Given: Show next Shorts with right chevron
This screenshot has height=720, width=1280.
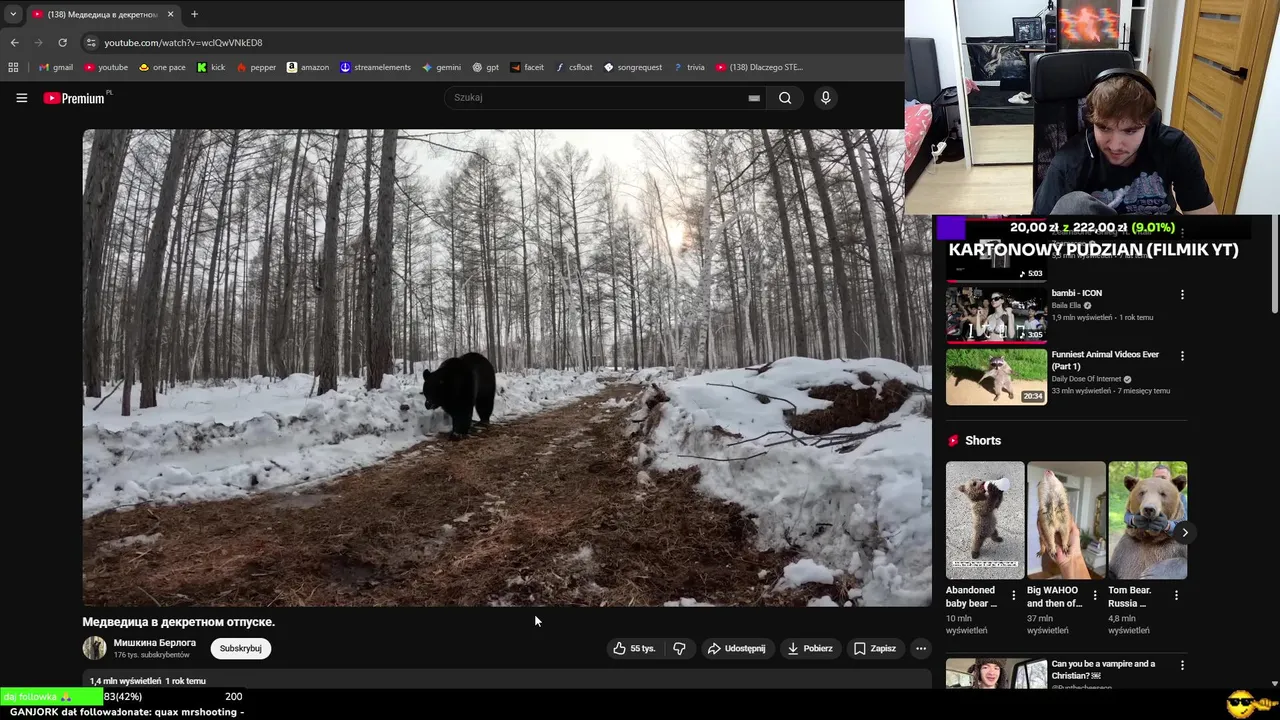Looking at the screenshot, I should coord(1184,532).
